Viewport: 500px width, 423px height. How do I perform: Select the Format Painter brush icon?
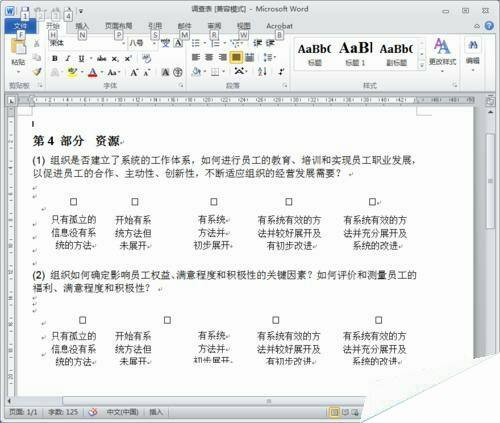pos(37,71)
